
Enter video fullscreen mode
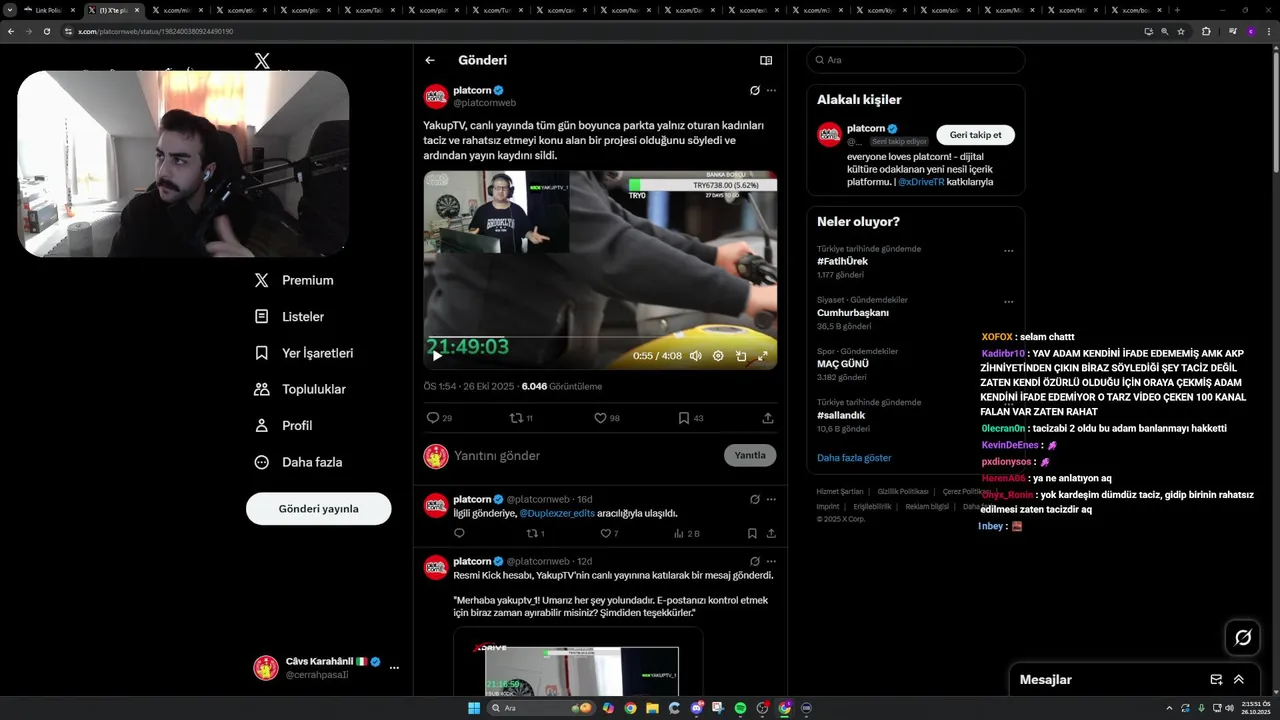(x=763, y=356)
